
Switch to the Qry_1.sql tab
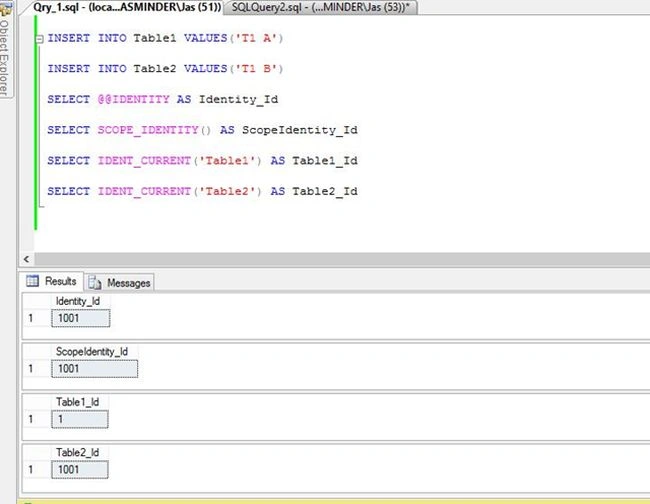(127, 7)
